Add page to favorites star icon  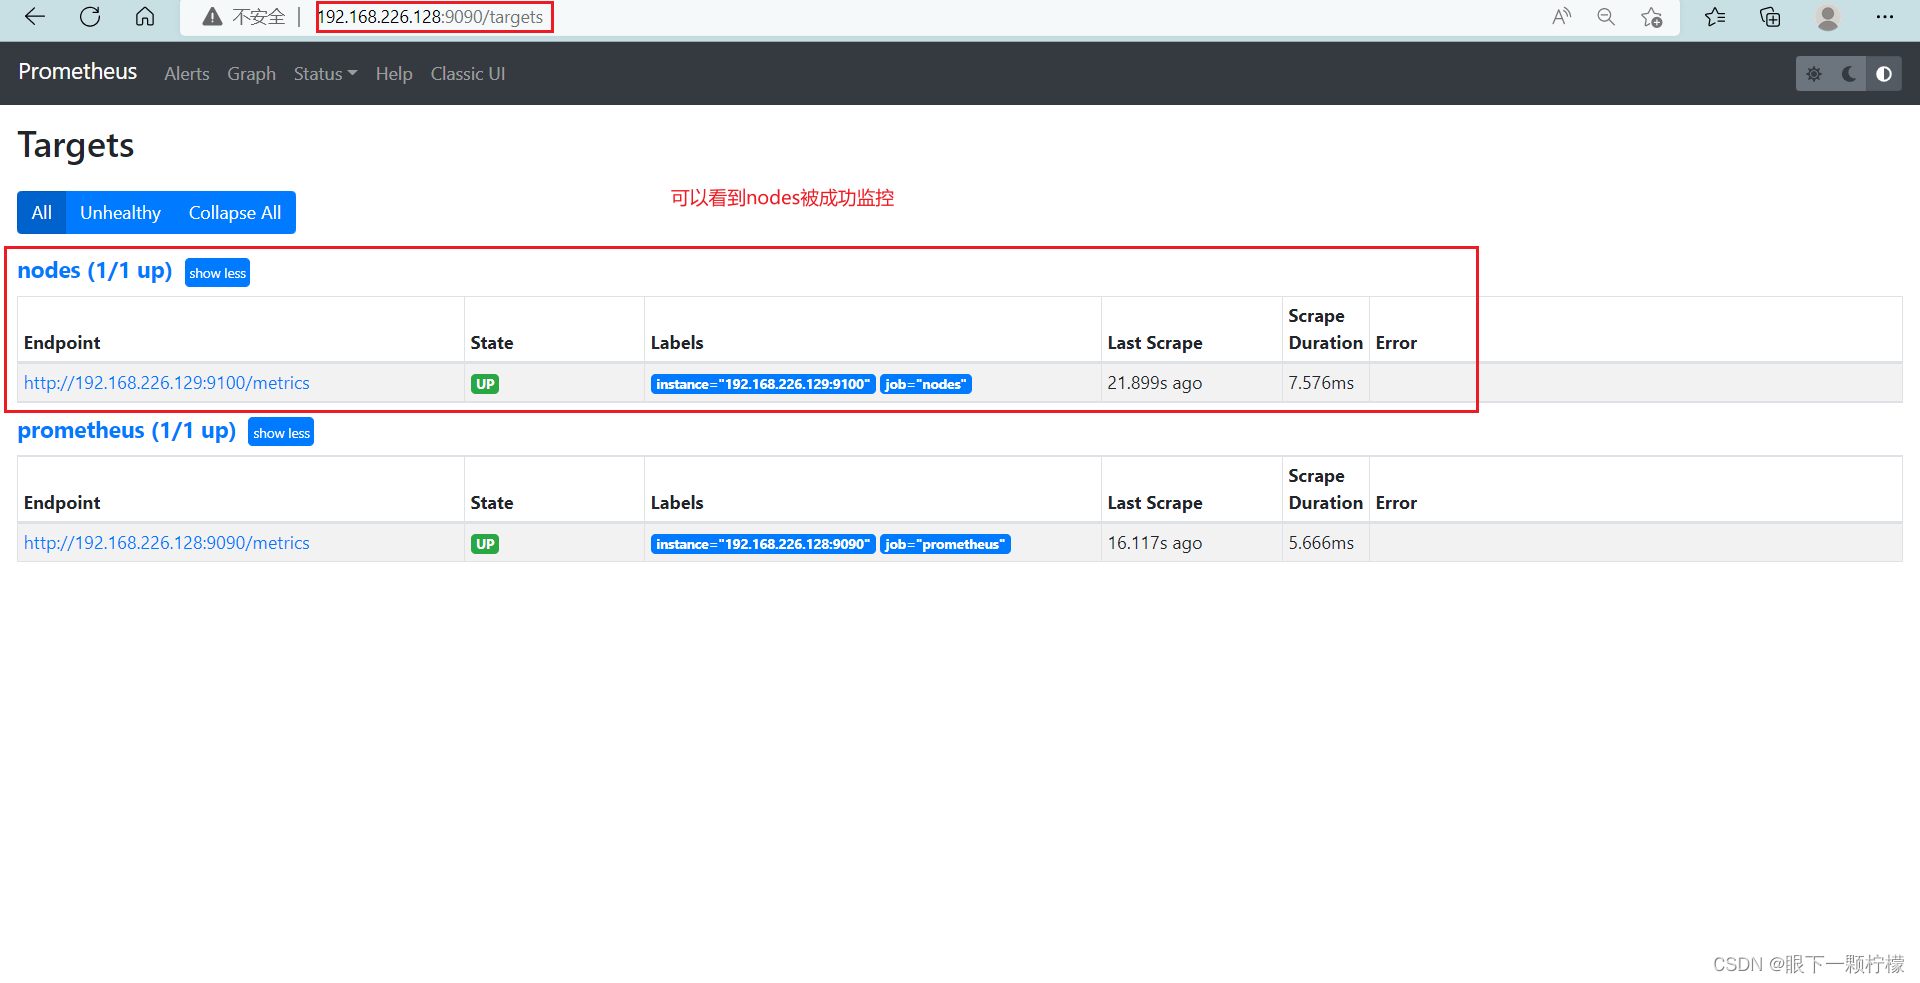[x=1652, y=17]
